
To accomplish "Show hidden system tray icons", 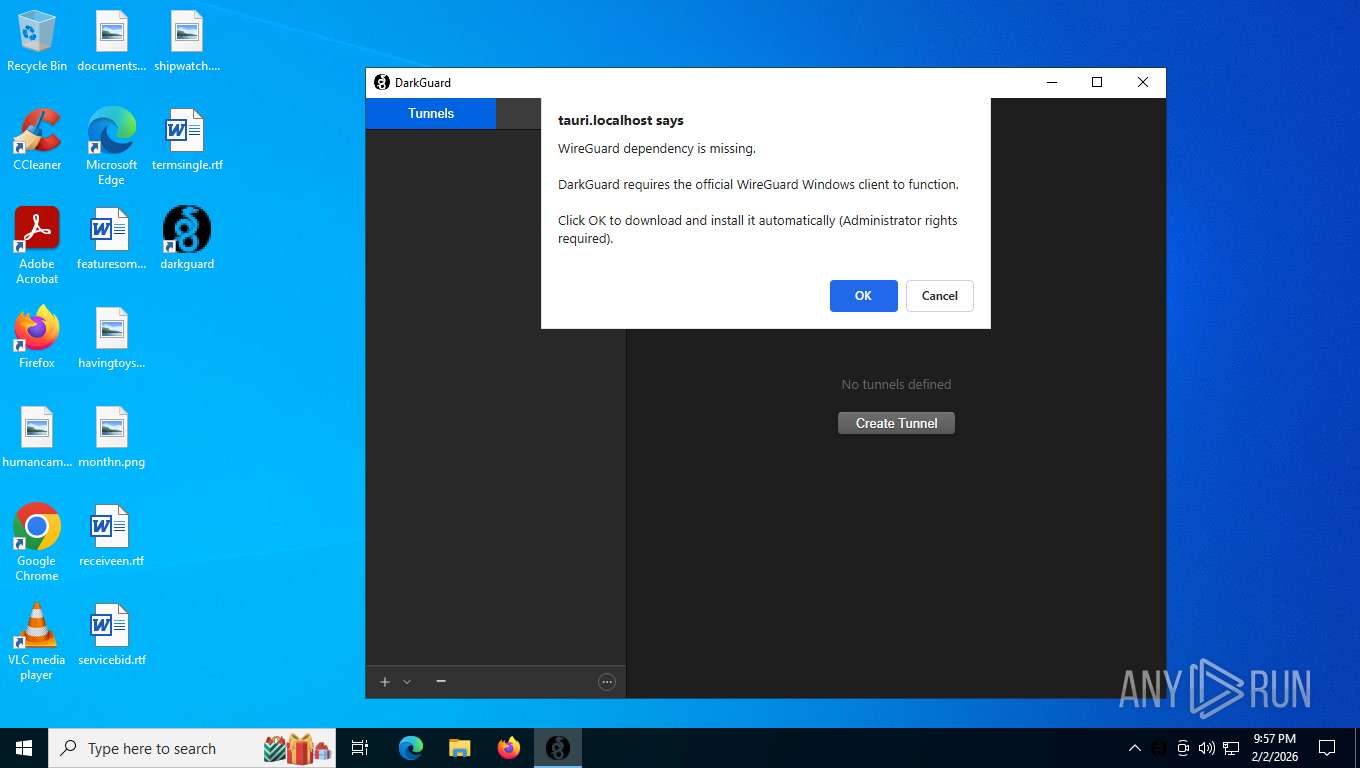I will (1135, 748).
